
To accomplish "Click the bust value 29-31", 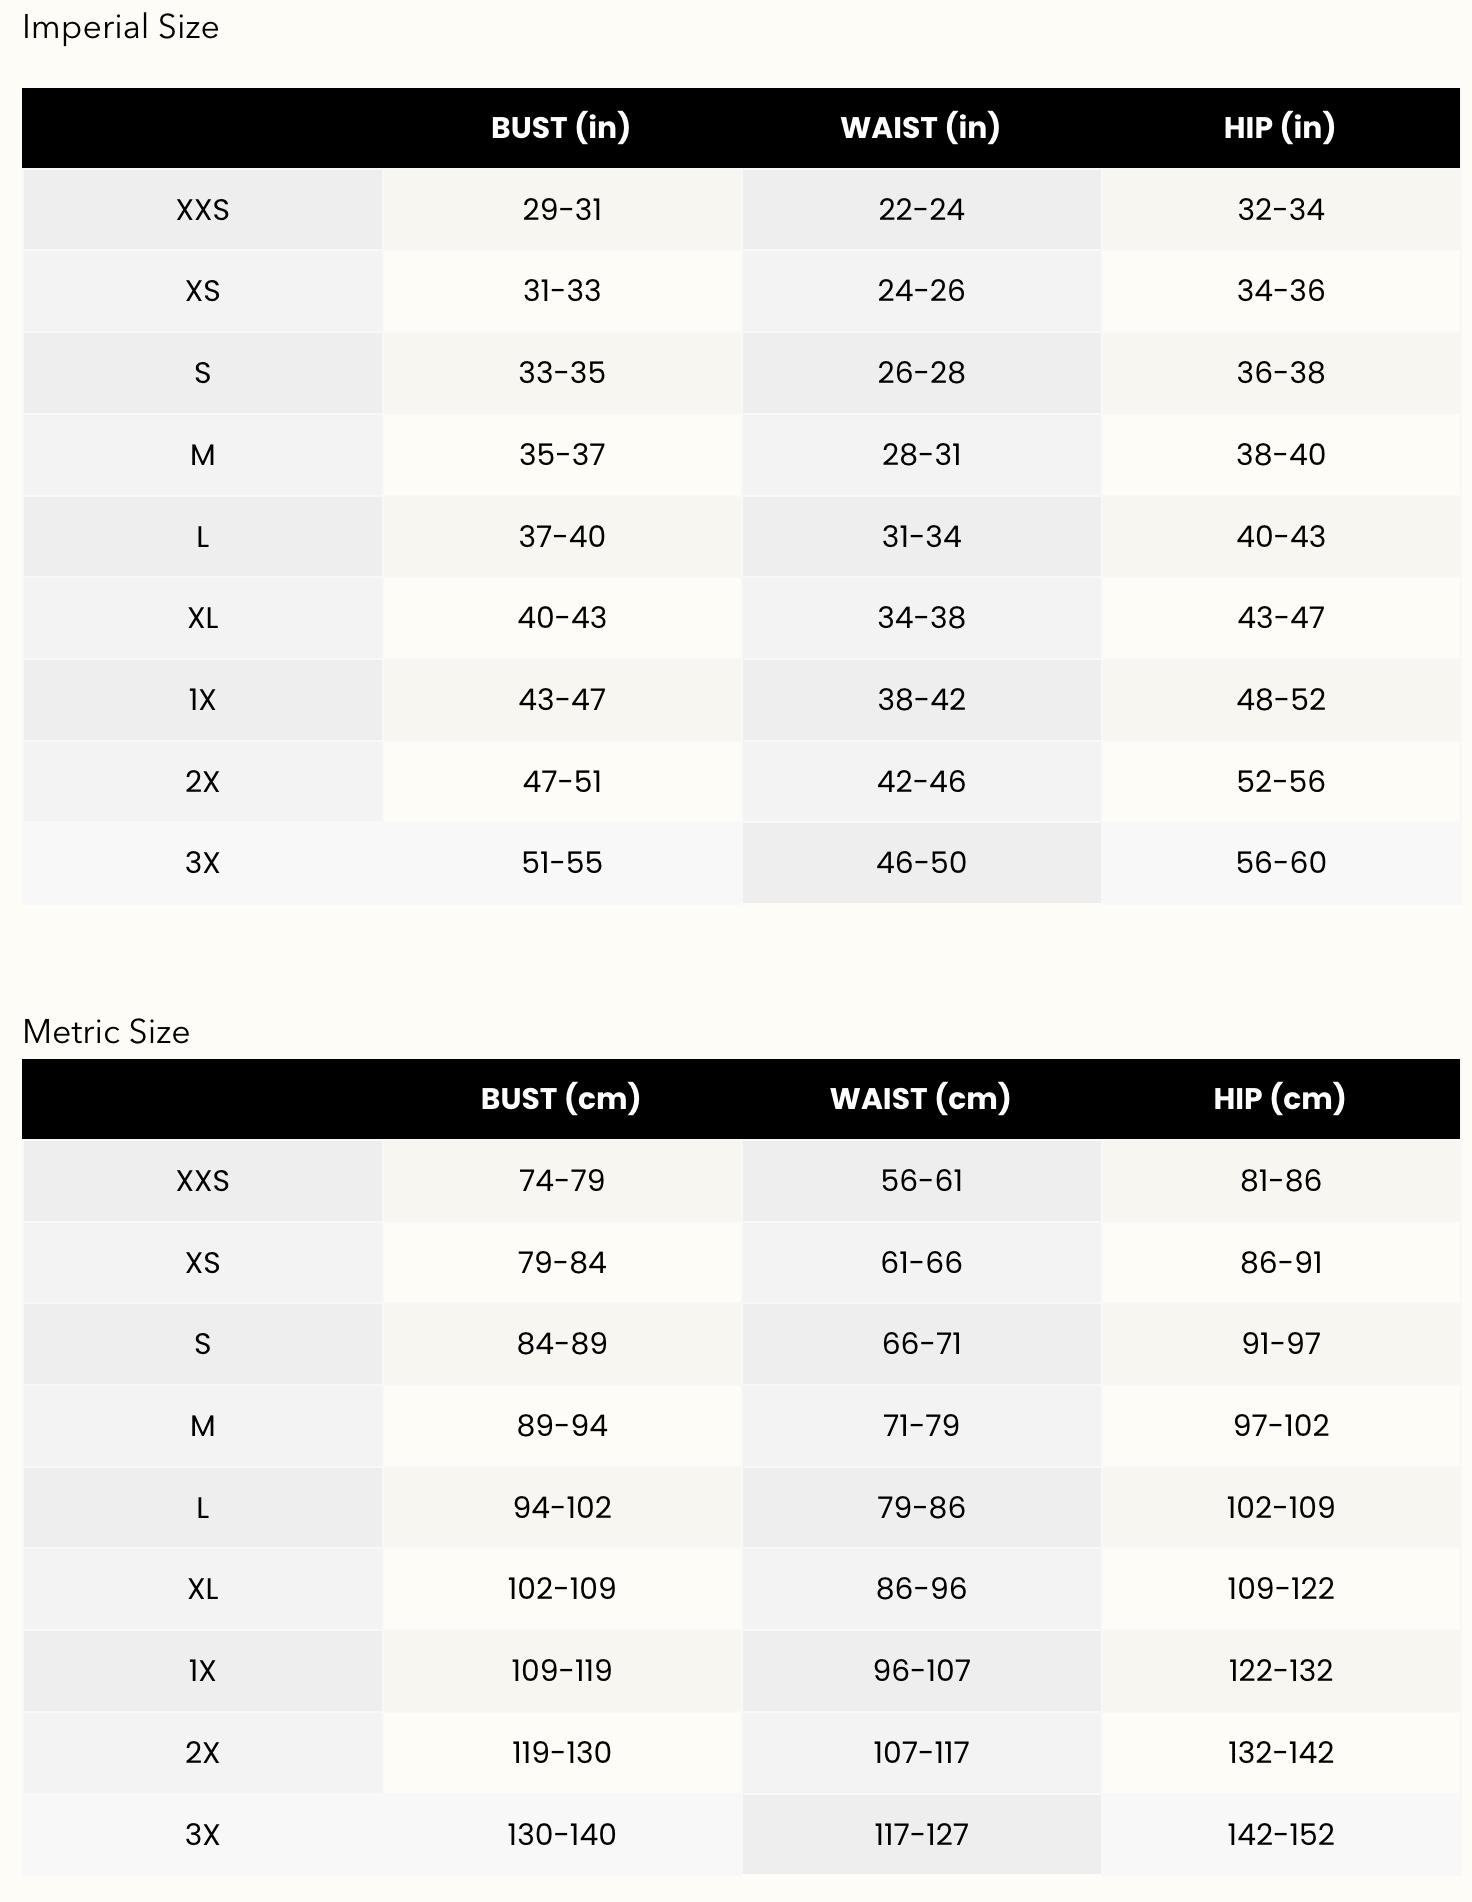I will 562,210.
